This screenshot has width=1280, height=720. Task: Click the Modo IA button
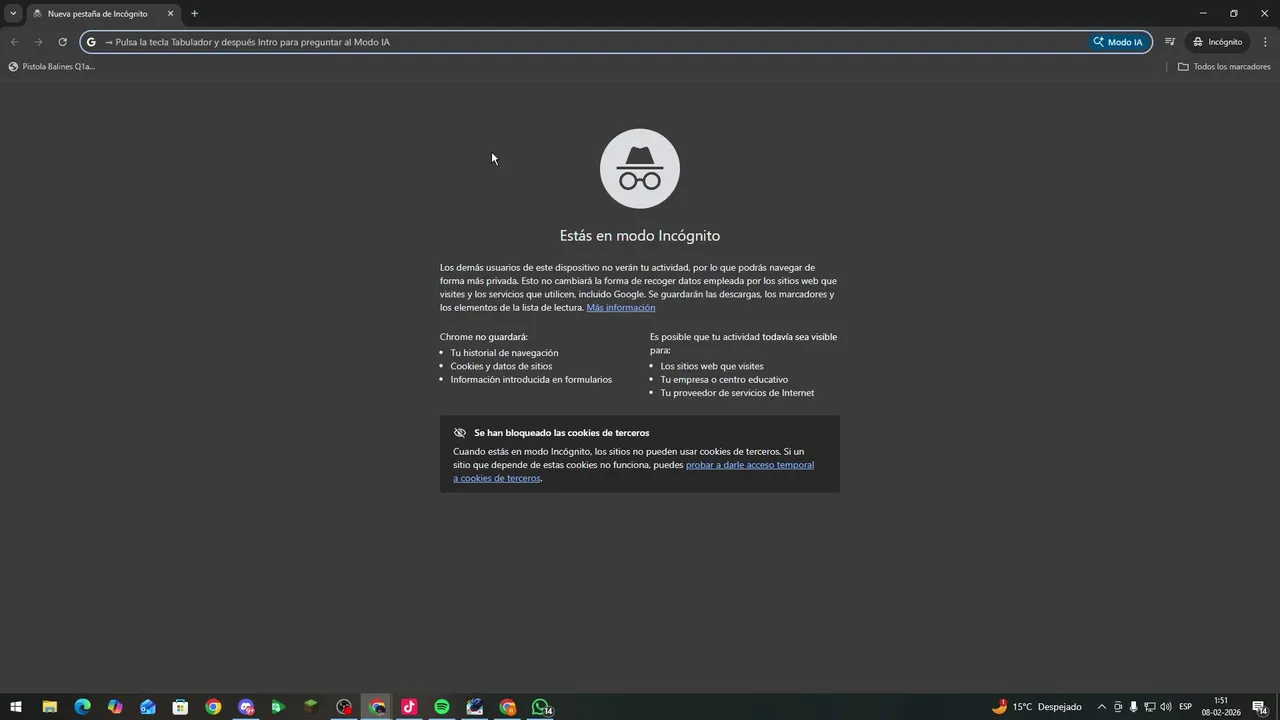1118,42
